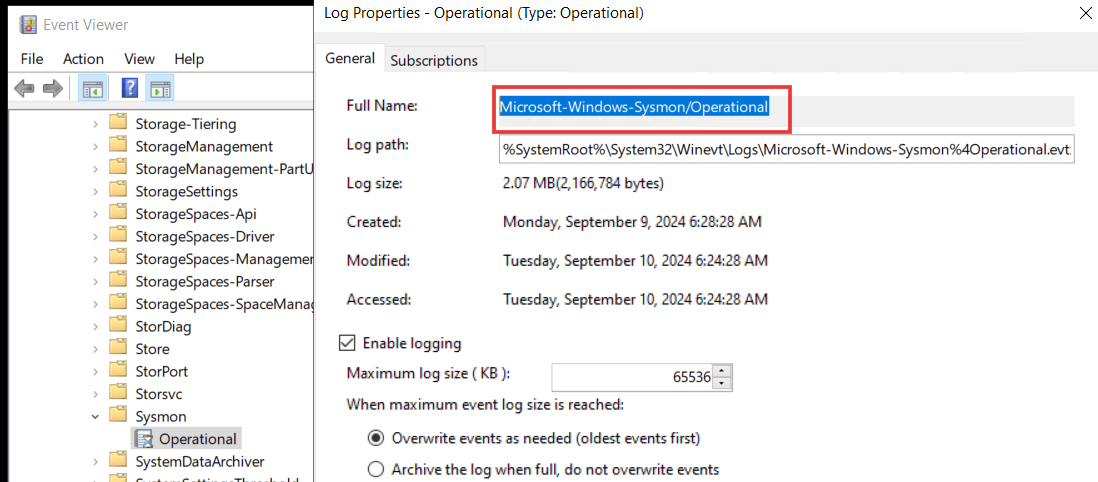Click the Event Viewer app icon in title bar
The width and height of the screenshot is (1098, 482).
(27, 25)
